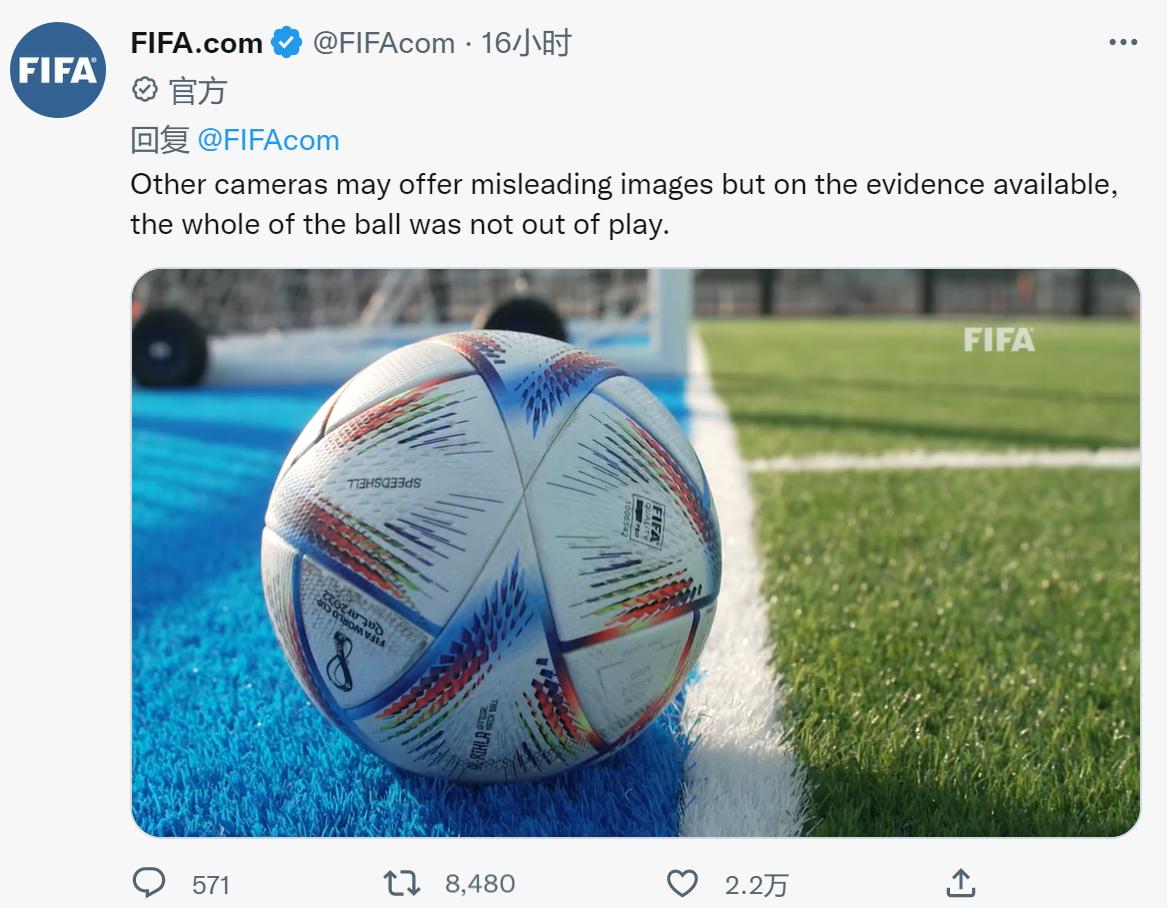Click the 2.2万 likes count
Screen dimensions: 1167x908
[757, 884]
